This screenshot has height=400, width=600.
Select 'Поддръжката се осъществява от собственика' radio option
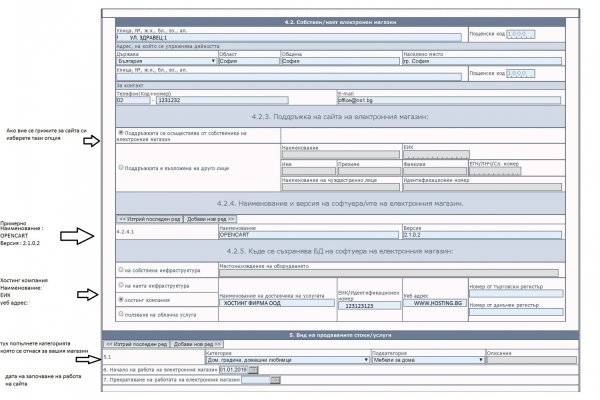(x=120, y=132)
